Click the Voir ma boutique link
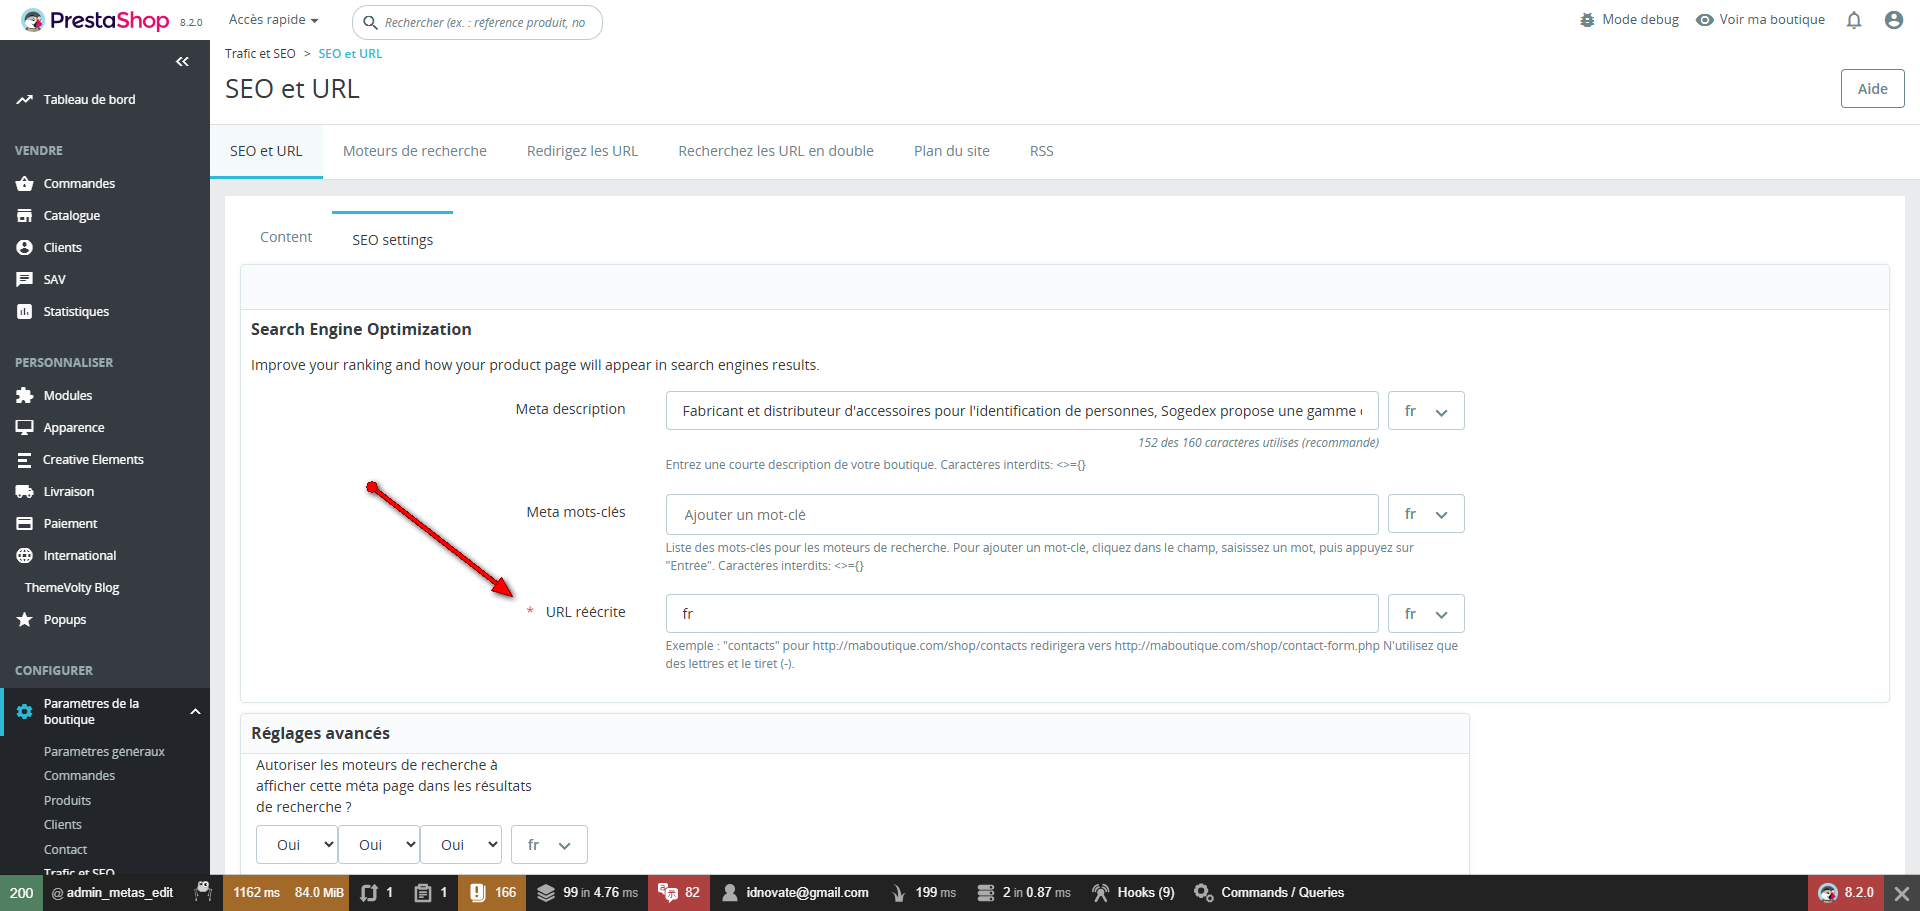This screenshot has height=911, width=1920. point(1761,20)
